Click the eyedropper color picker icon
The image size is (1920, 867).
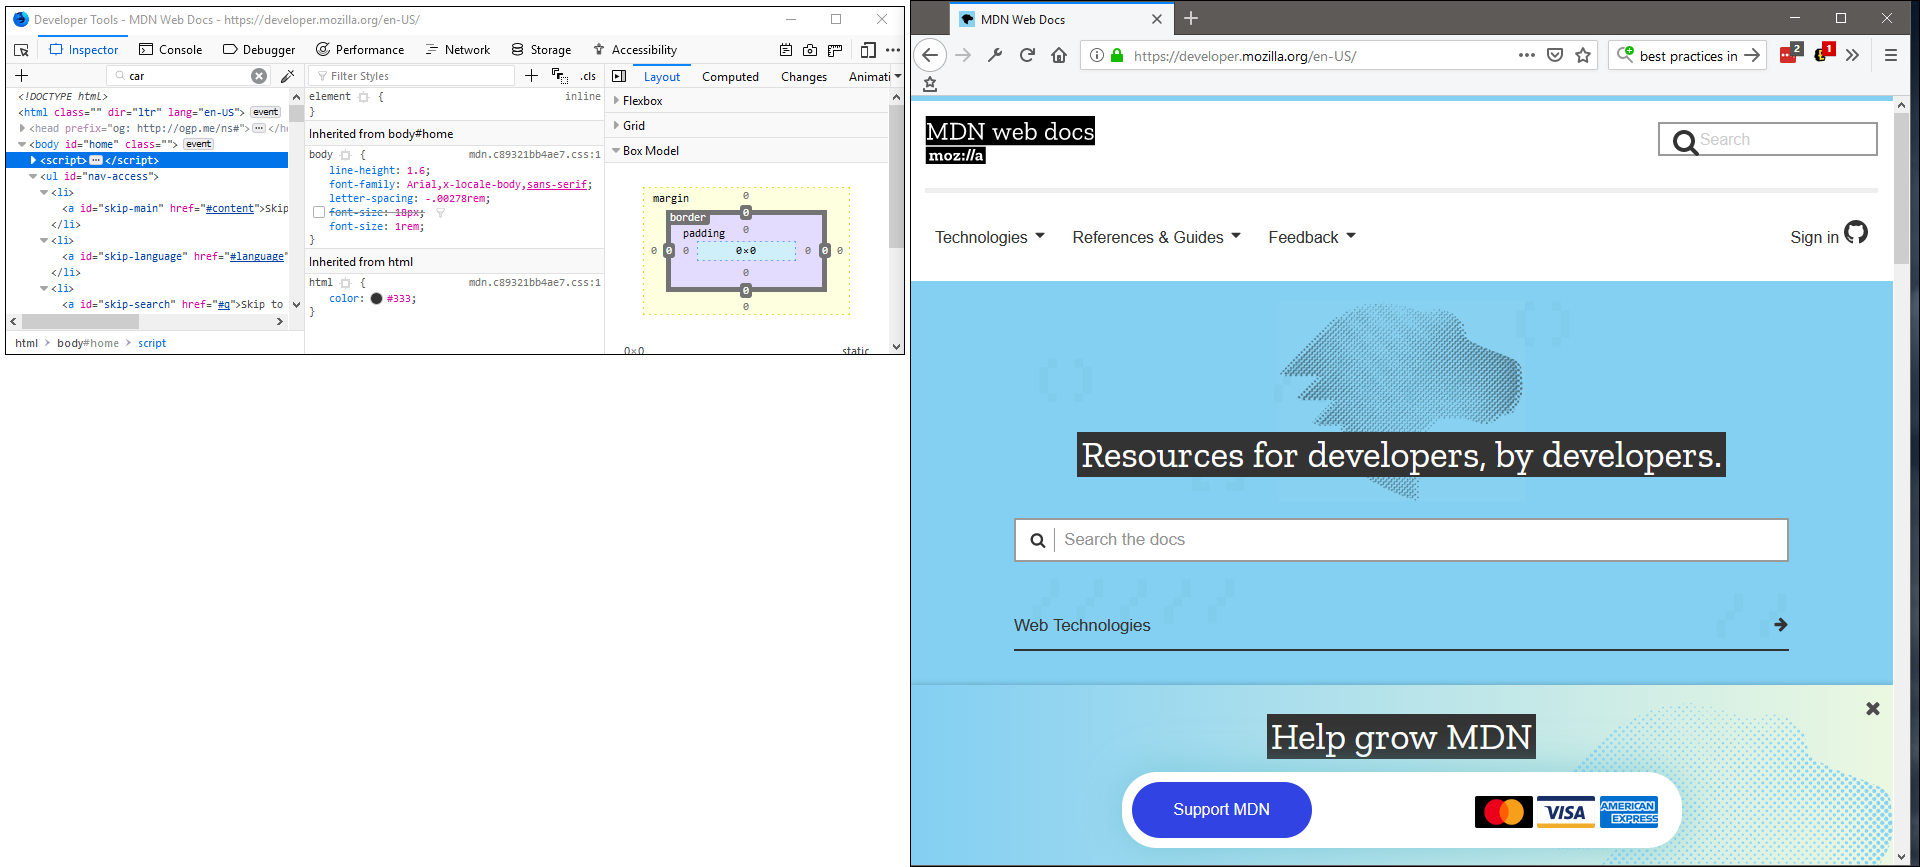[288, 76]
